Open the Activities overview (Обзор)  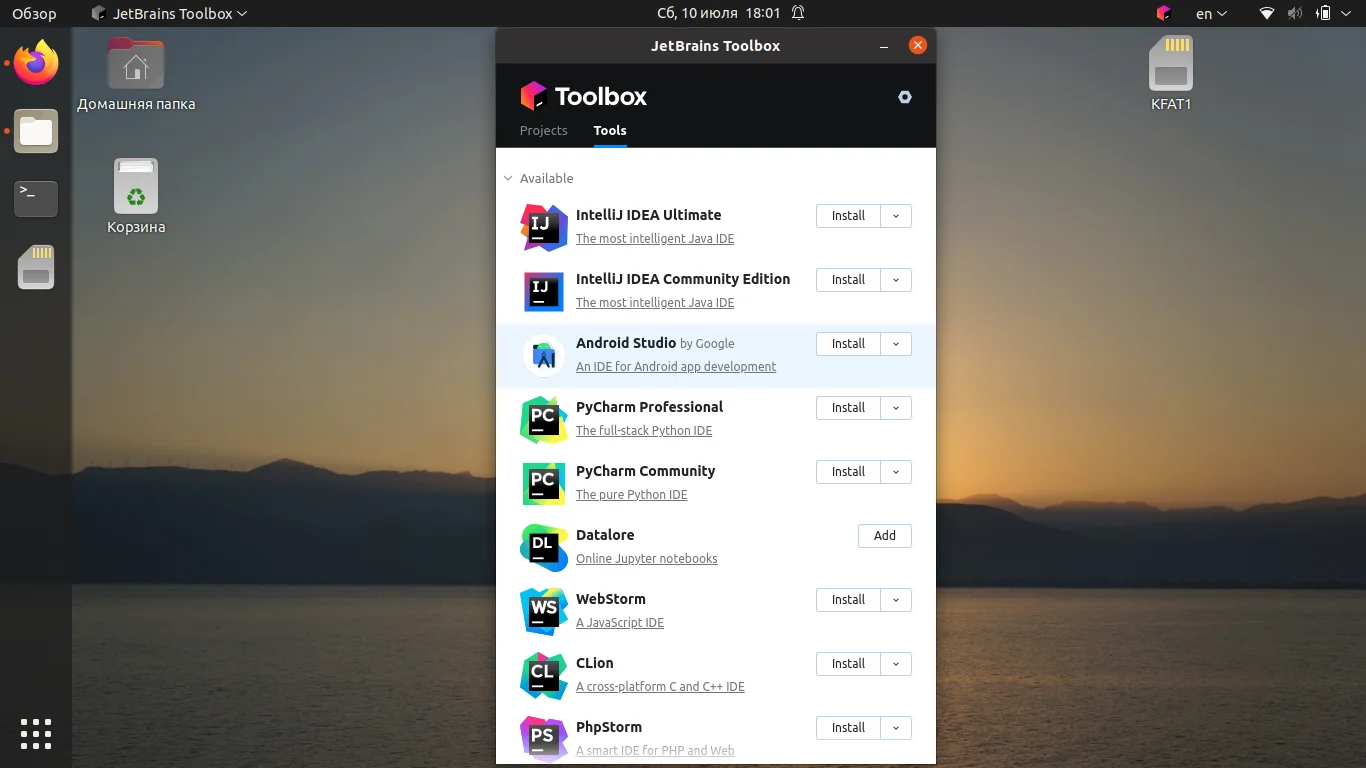pos(34,14)
